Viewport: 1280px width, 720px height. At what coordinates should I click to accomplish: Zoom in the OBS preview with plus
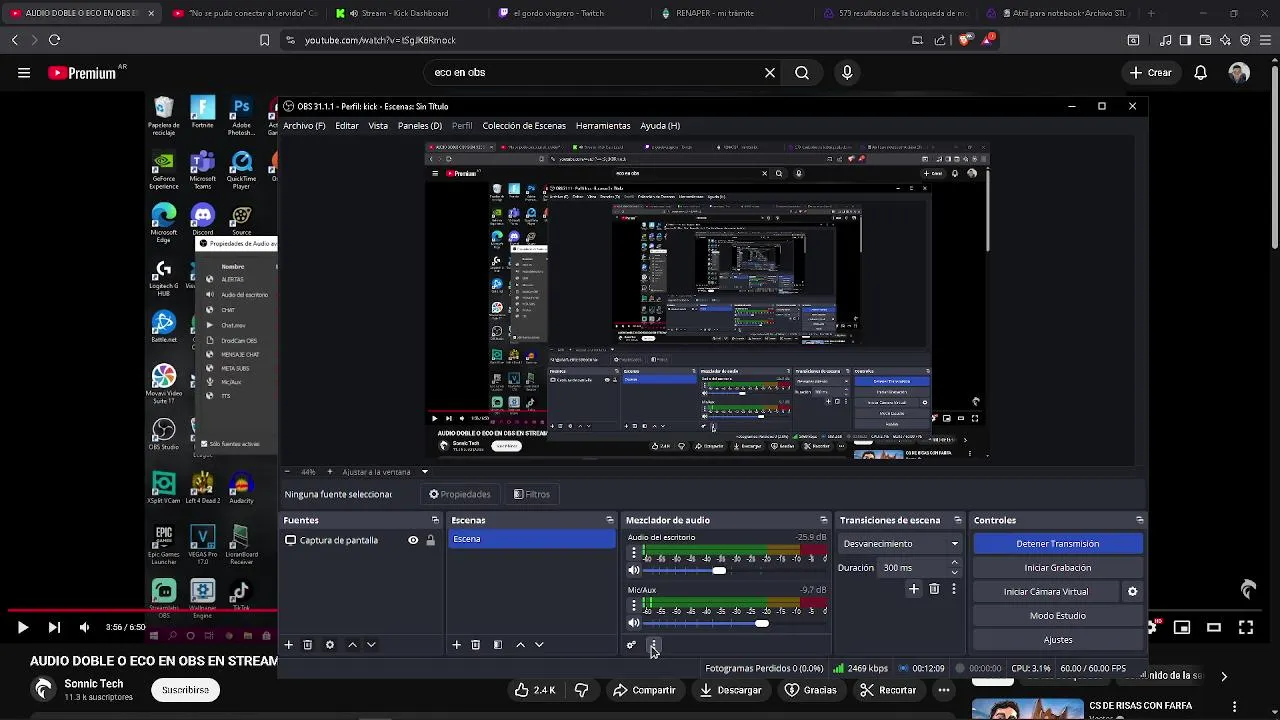tap(329, 472)
